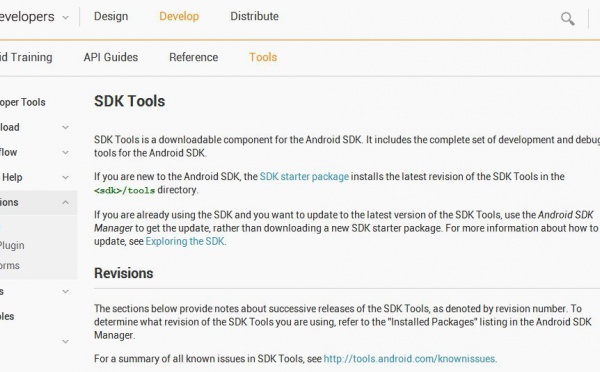Screen dimensions: 600x372
Task: Expand the bottom-most sidebar chevron
Action: coord(65,341)
